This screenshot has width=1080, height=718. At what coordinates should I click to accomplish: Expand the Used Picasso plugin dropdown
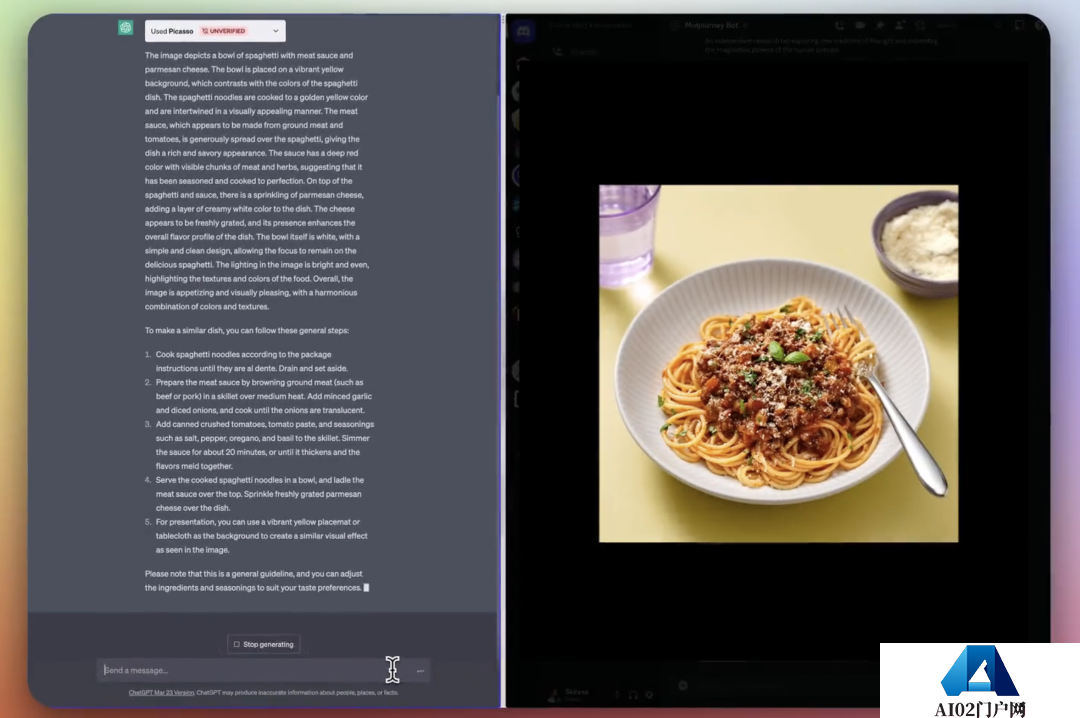pyautogui.click(x=277, y=31)
